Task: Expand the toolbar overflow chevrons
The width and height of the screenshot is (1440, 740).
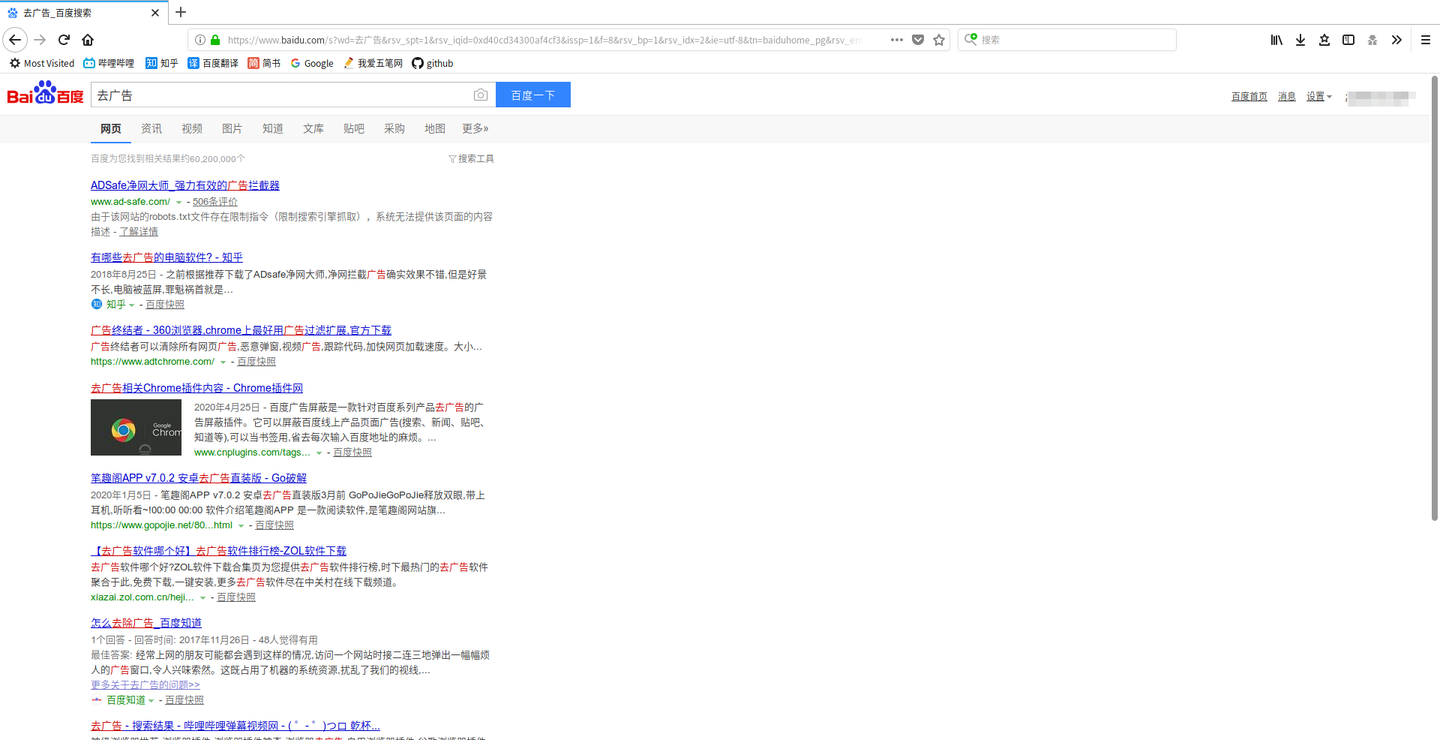Action: pos(1397,40)
